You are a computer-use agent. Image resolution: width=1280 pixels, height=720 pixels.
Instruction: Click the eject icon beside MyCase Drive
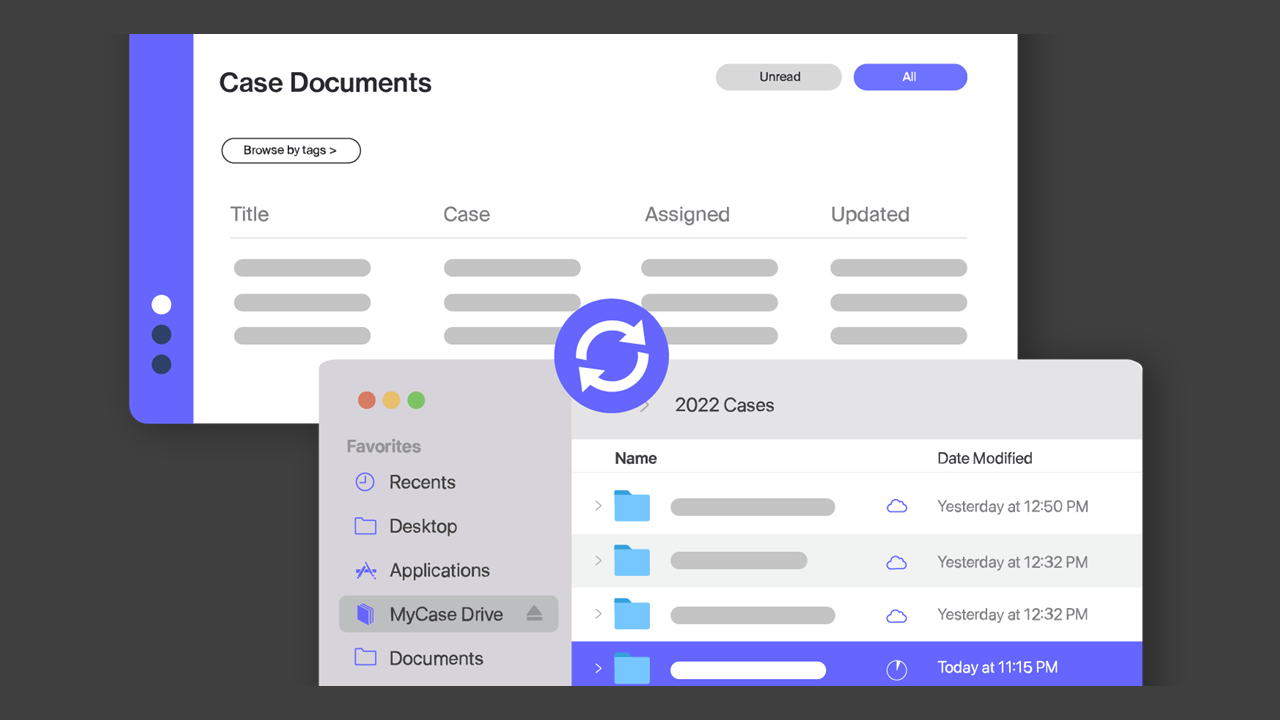click(x=534, y=614)
